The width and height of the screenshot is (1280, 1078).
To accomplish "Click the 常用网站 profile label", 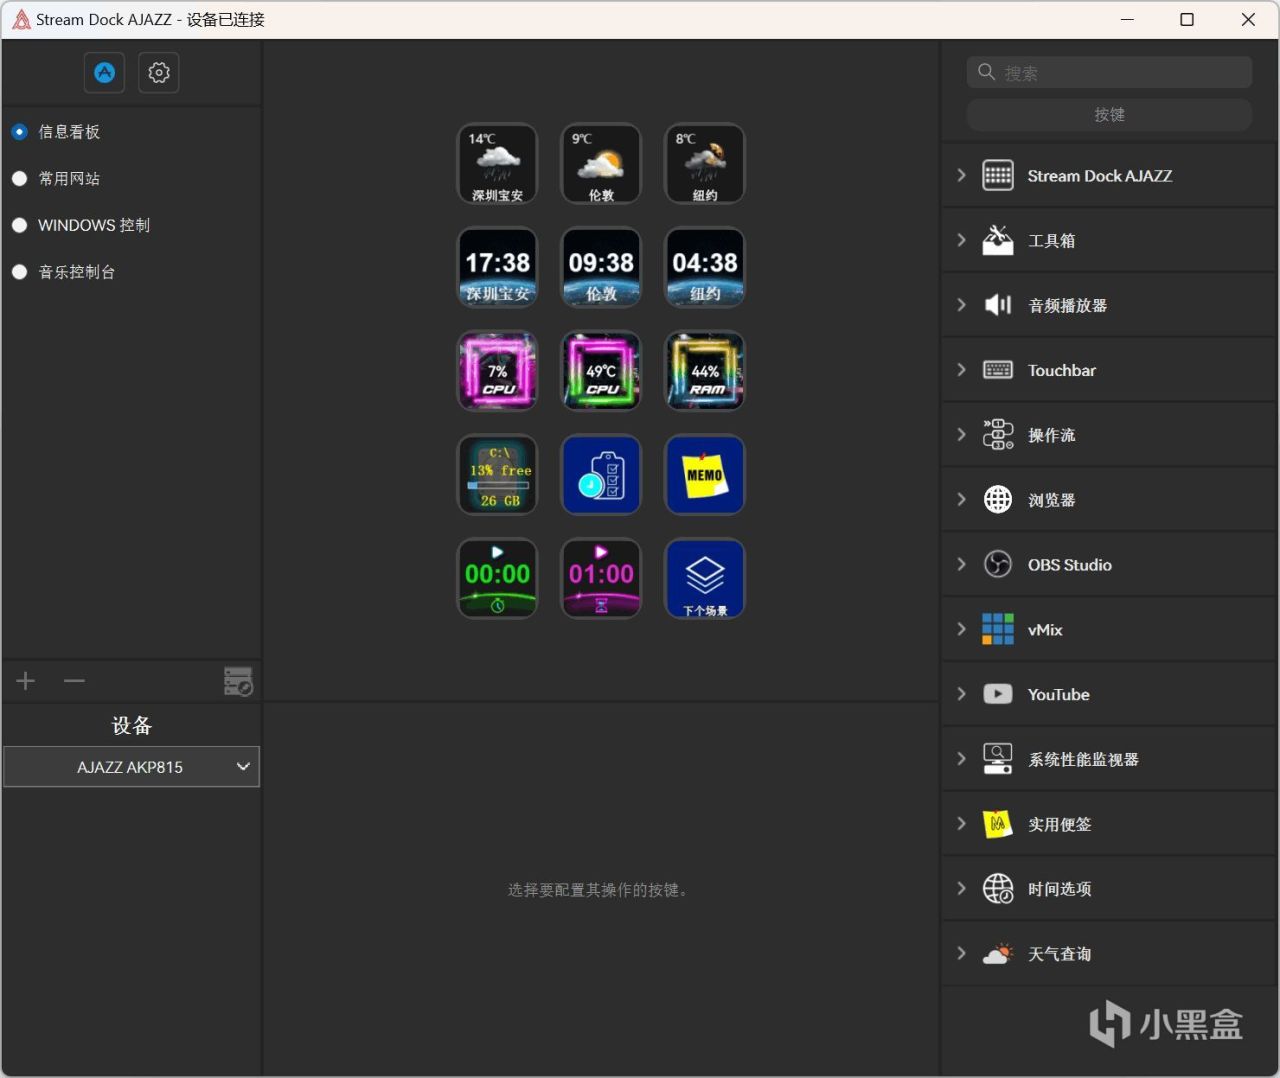I will pyautogui.click(x=69, y=179).
